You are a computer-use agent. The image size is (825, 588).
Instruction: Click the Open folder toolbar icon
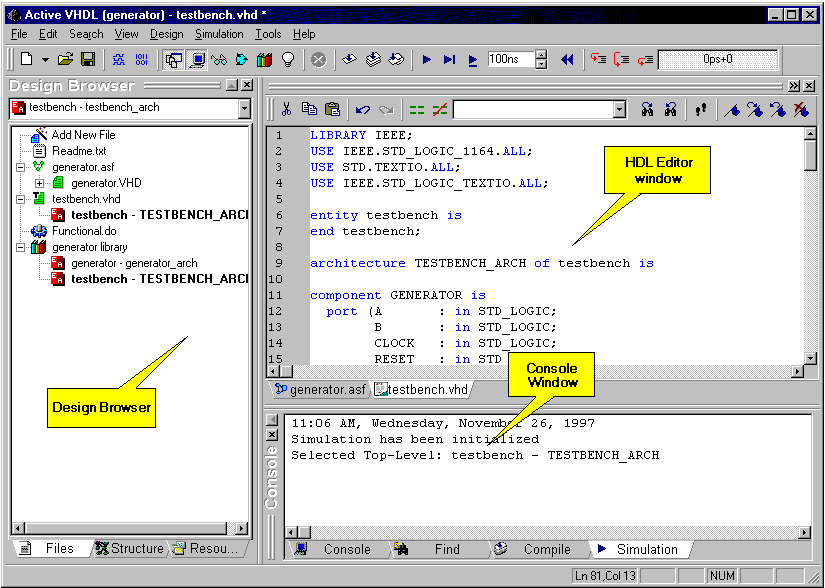click(66, 60)
